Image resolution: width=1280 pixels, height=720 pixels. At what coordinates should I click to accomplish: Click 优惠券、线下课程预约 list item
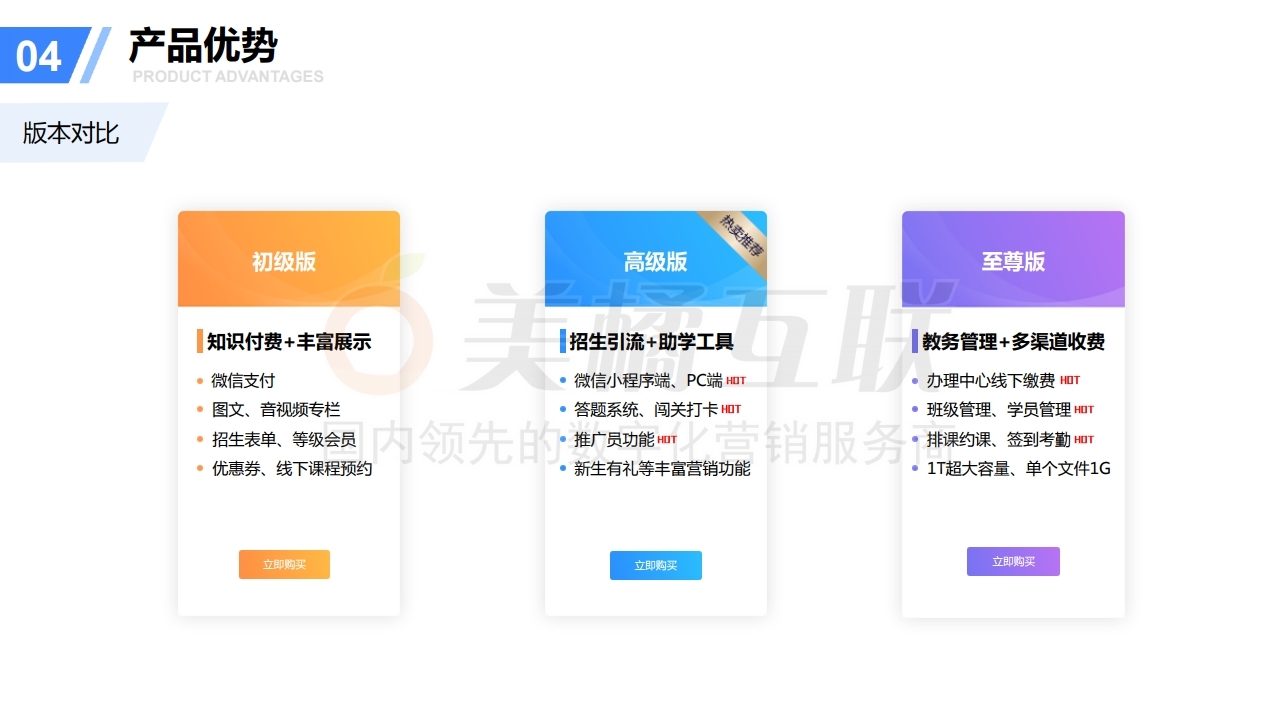[292, 468]
